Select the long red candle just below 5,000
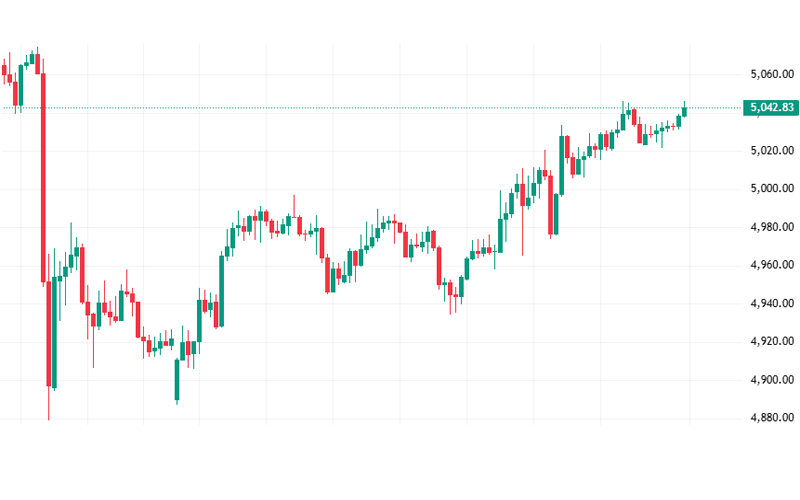 click(x=553, y=205)
